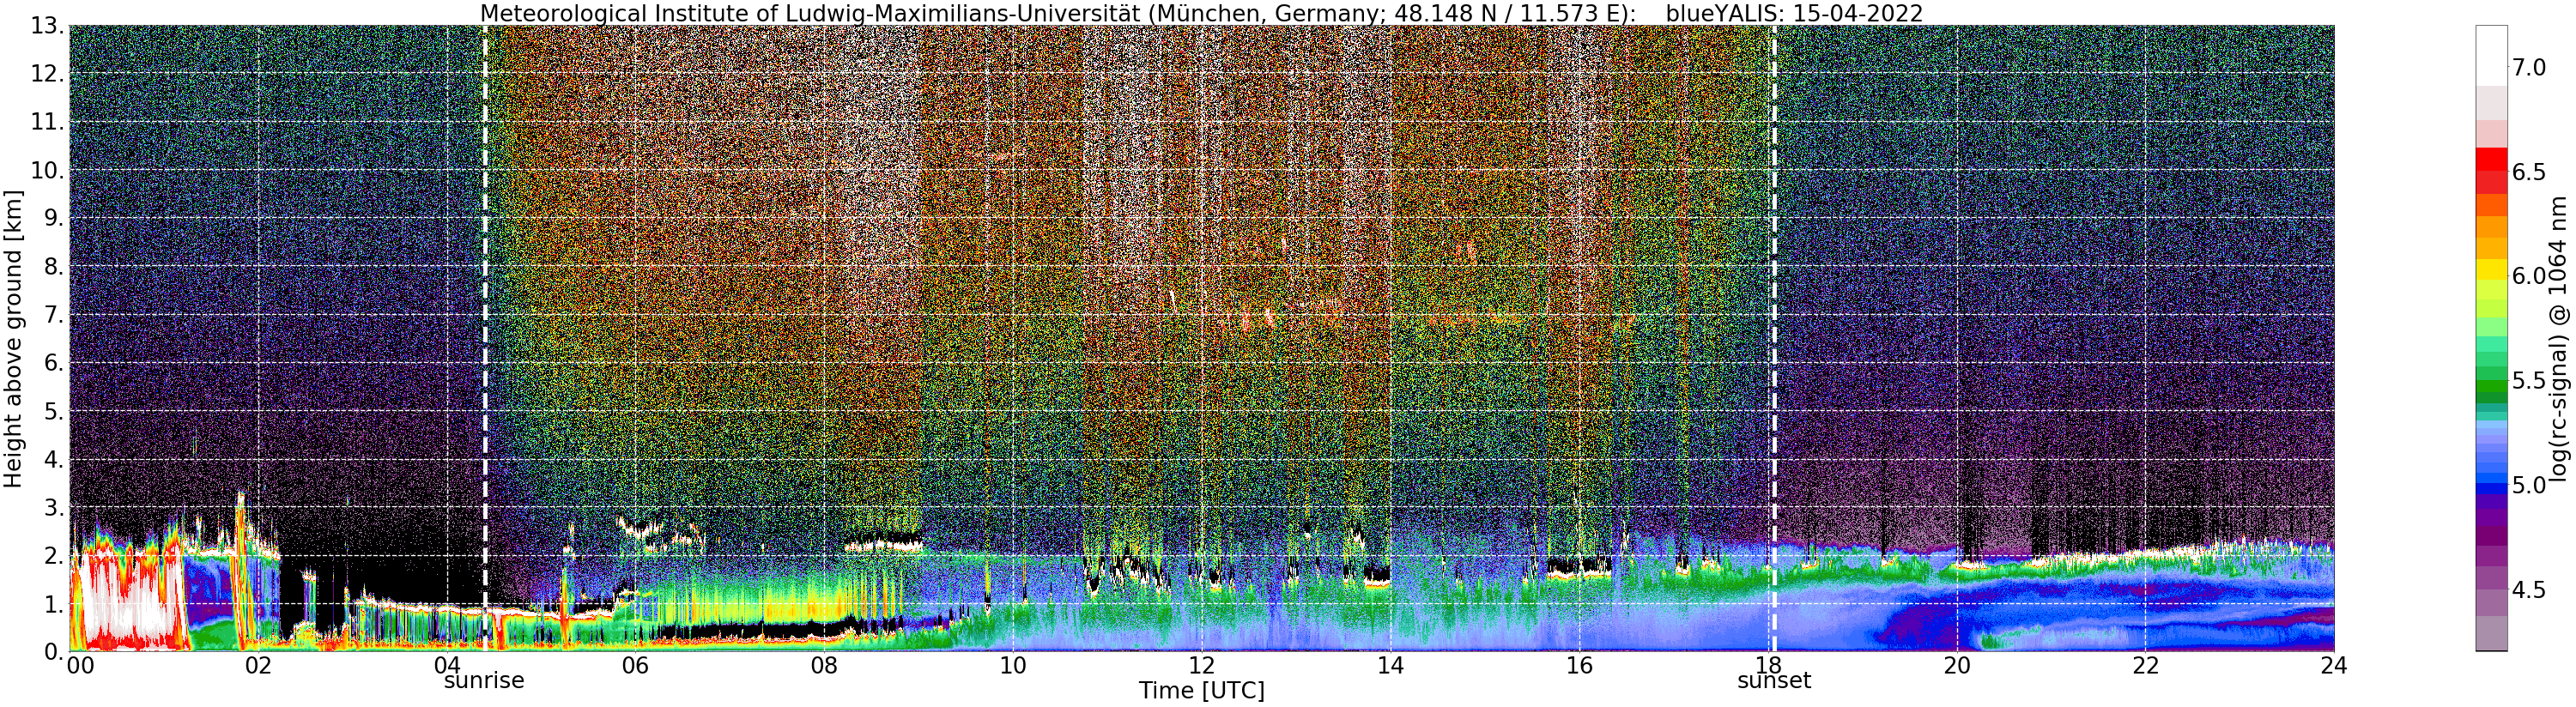This screenshot has height=707, width=2576.
Task: Click the sunrise dashed vertical marker line
Action: (x=485, y=338)
